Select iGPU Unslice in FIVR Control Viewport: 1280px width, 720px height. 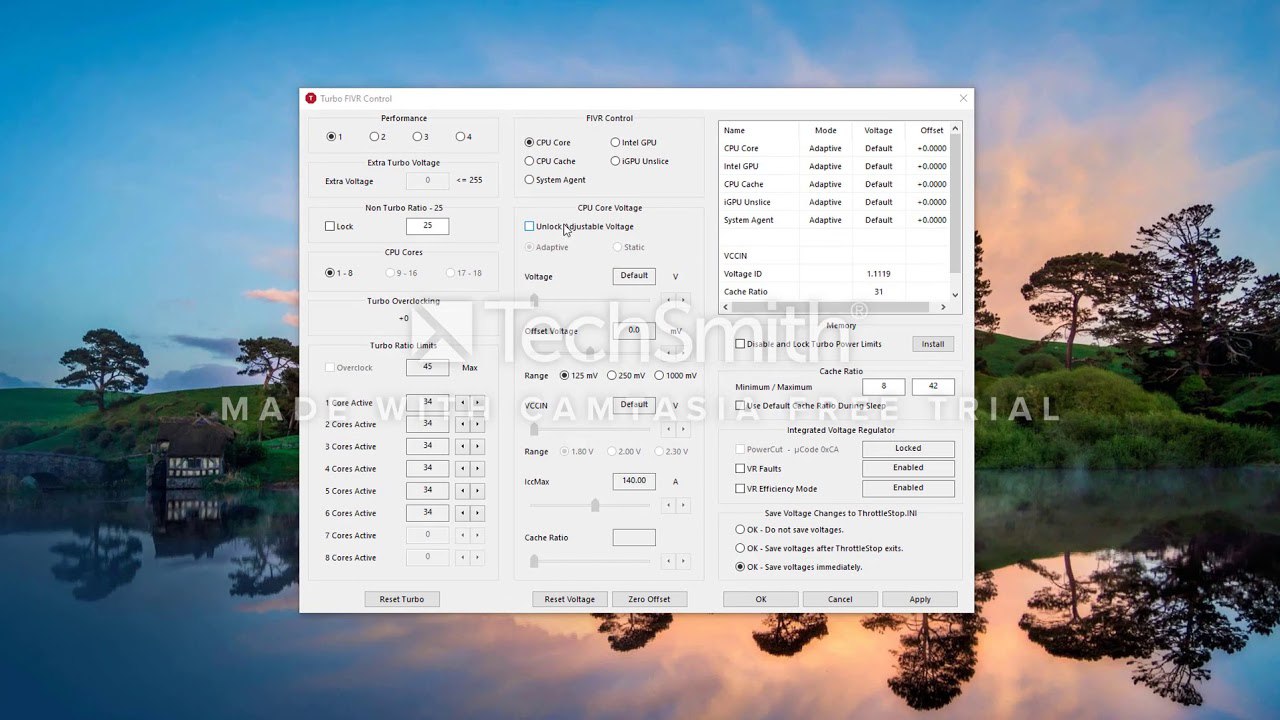coord(615,161)
